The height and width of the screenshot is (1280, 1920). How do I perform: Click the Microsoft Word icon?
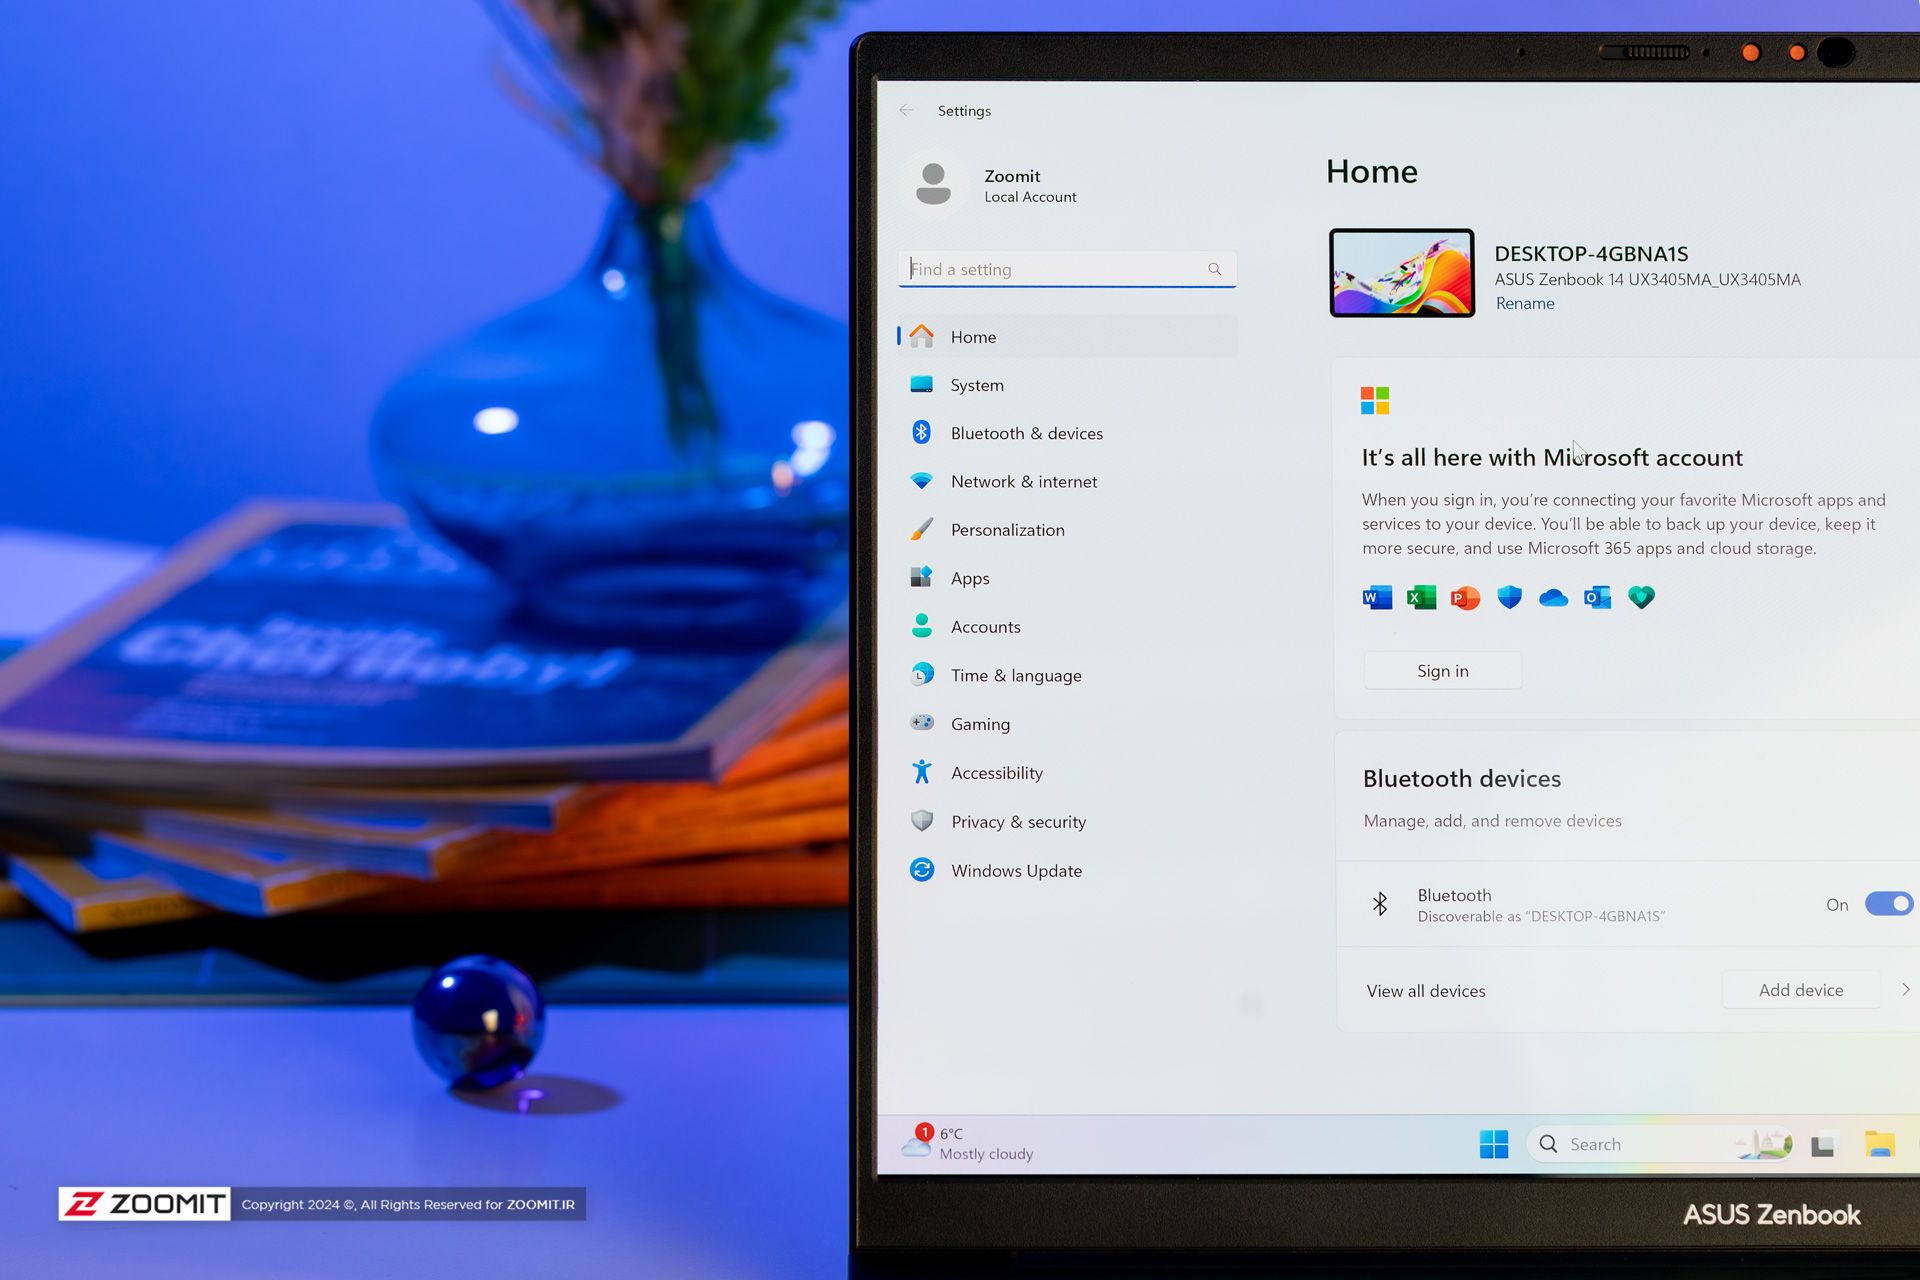(1371, 597)
